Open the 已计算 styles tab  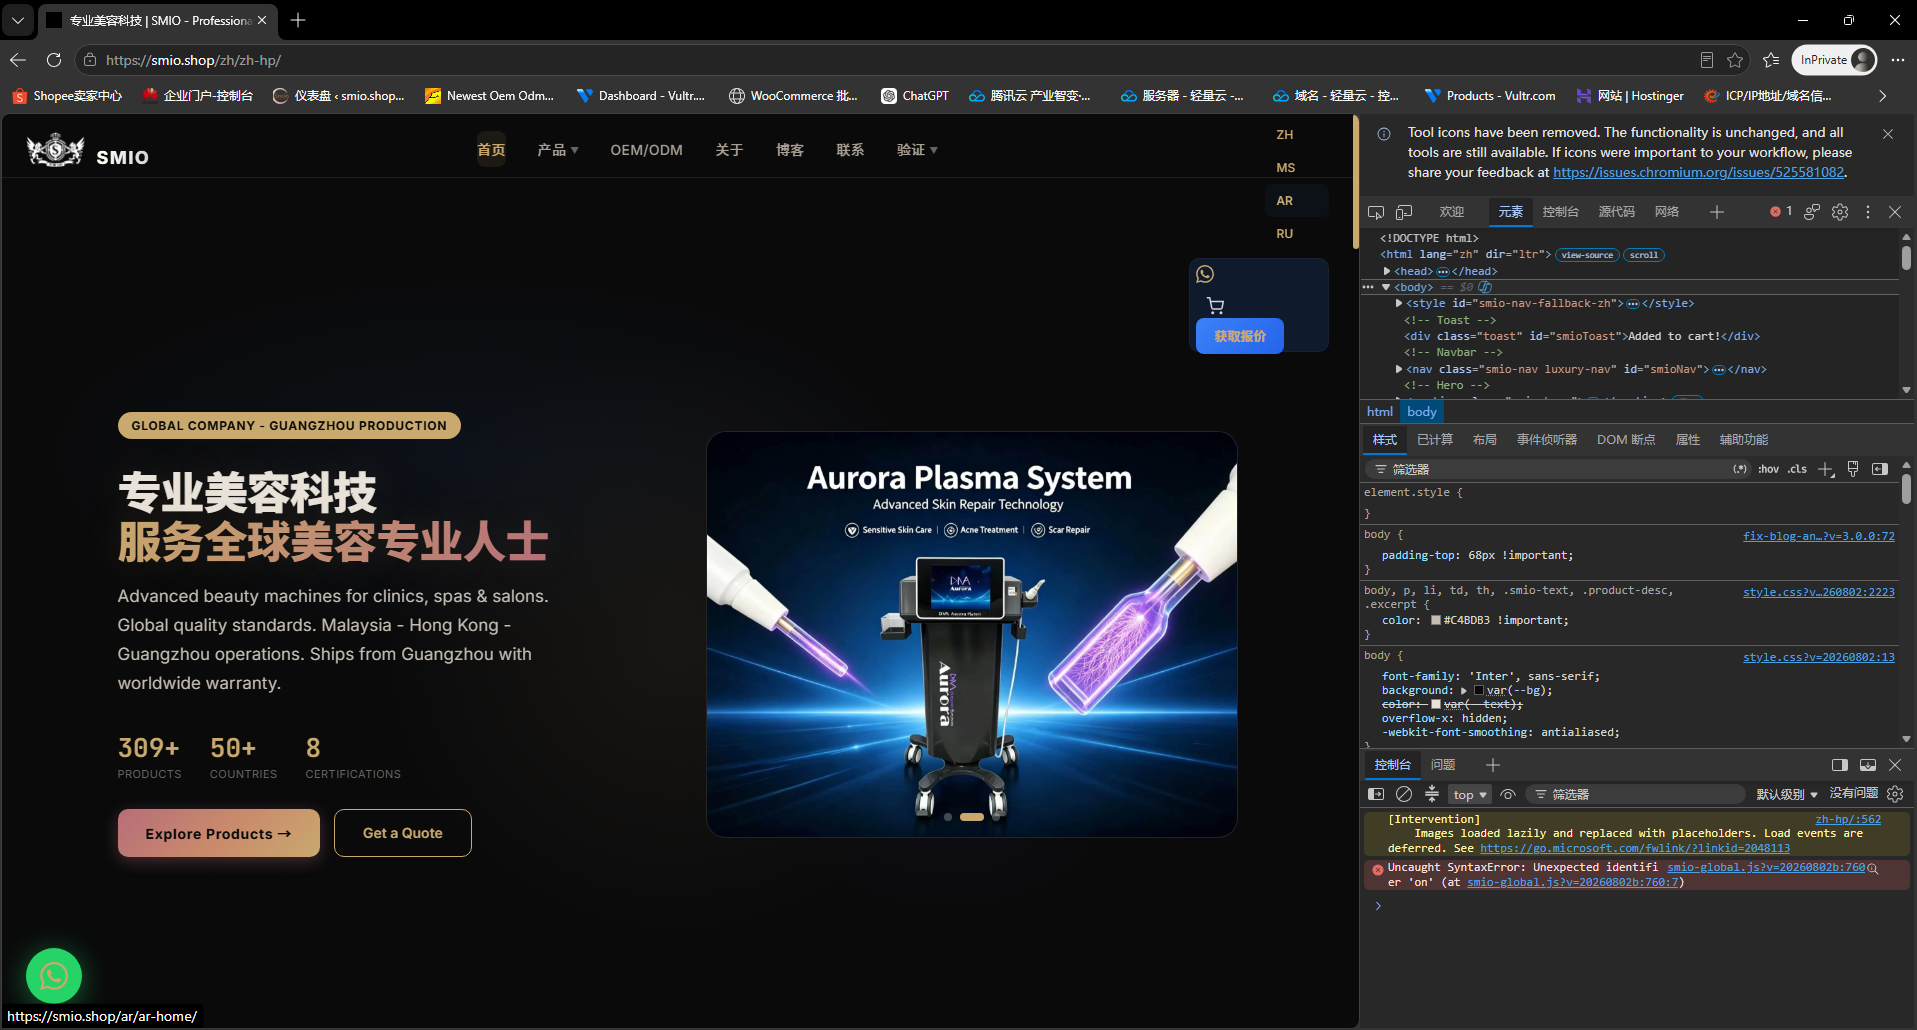click(x=1435, y=440)
